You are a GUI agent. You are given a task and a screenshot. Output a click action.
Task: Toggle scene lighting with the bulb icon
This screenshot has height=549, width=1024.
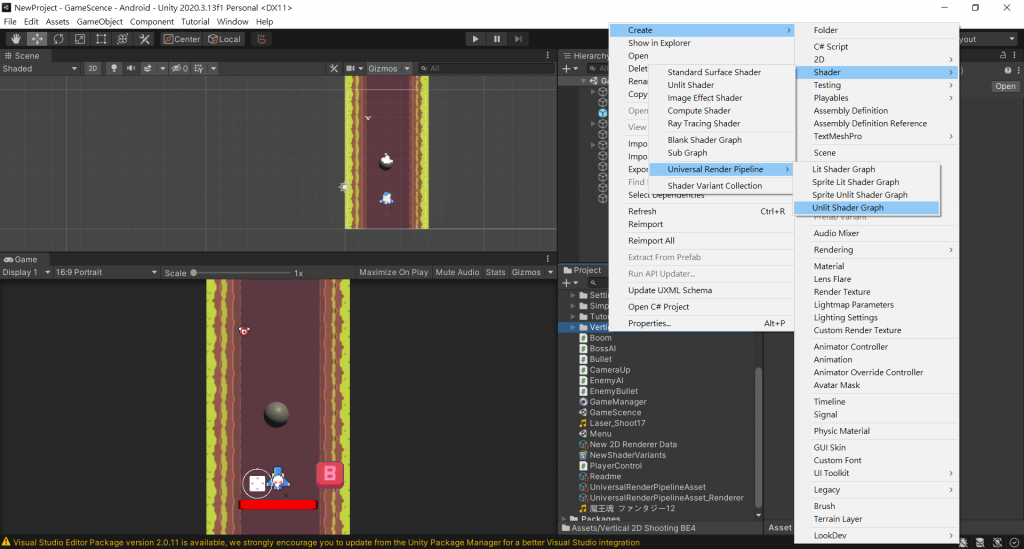pos(114,69)
